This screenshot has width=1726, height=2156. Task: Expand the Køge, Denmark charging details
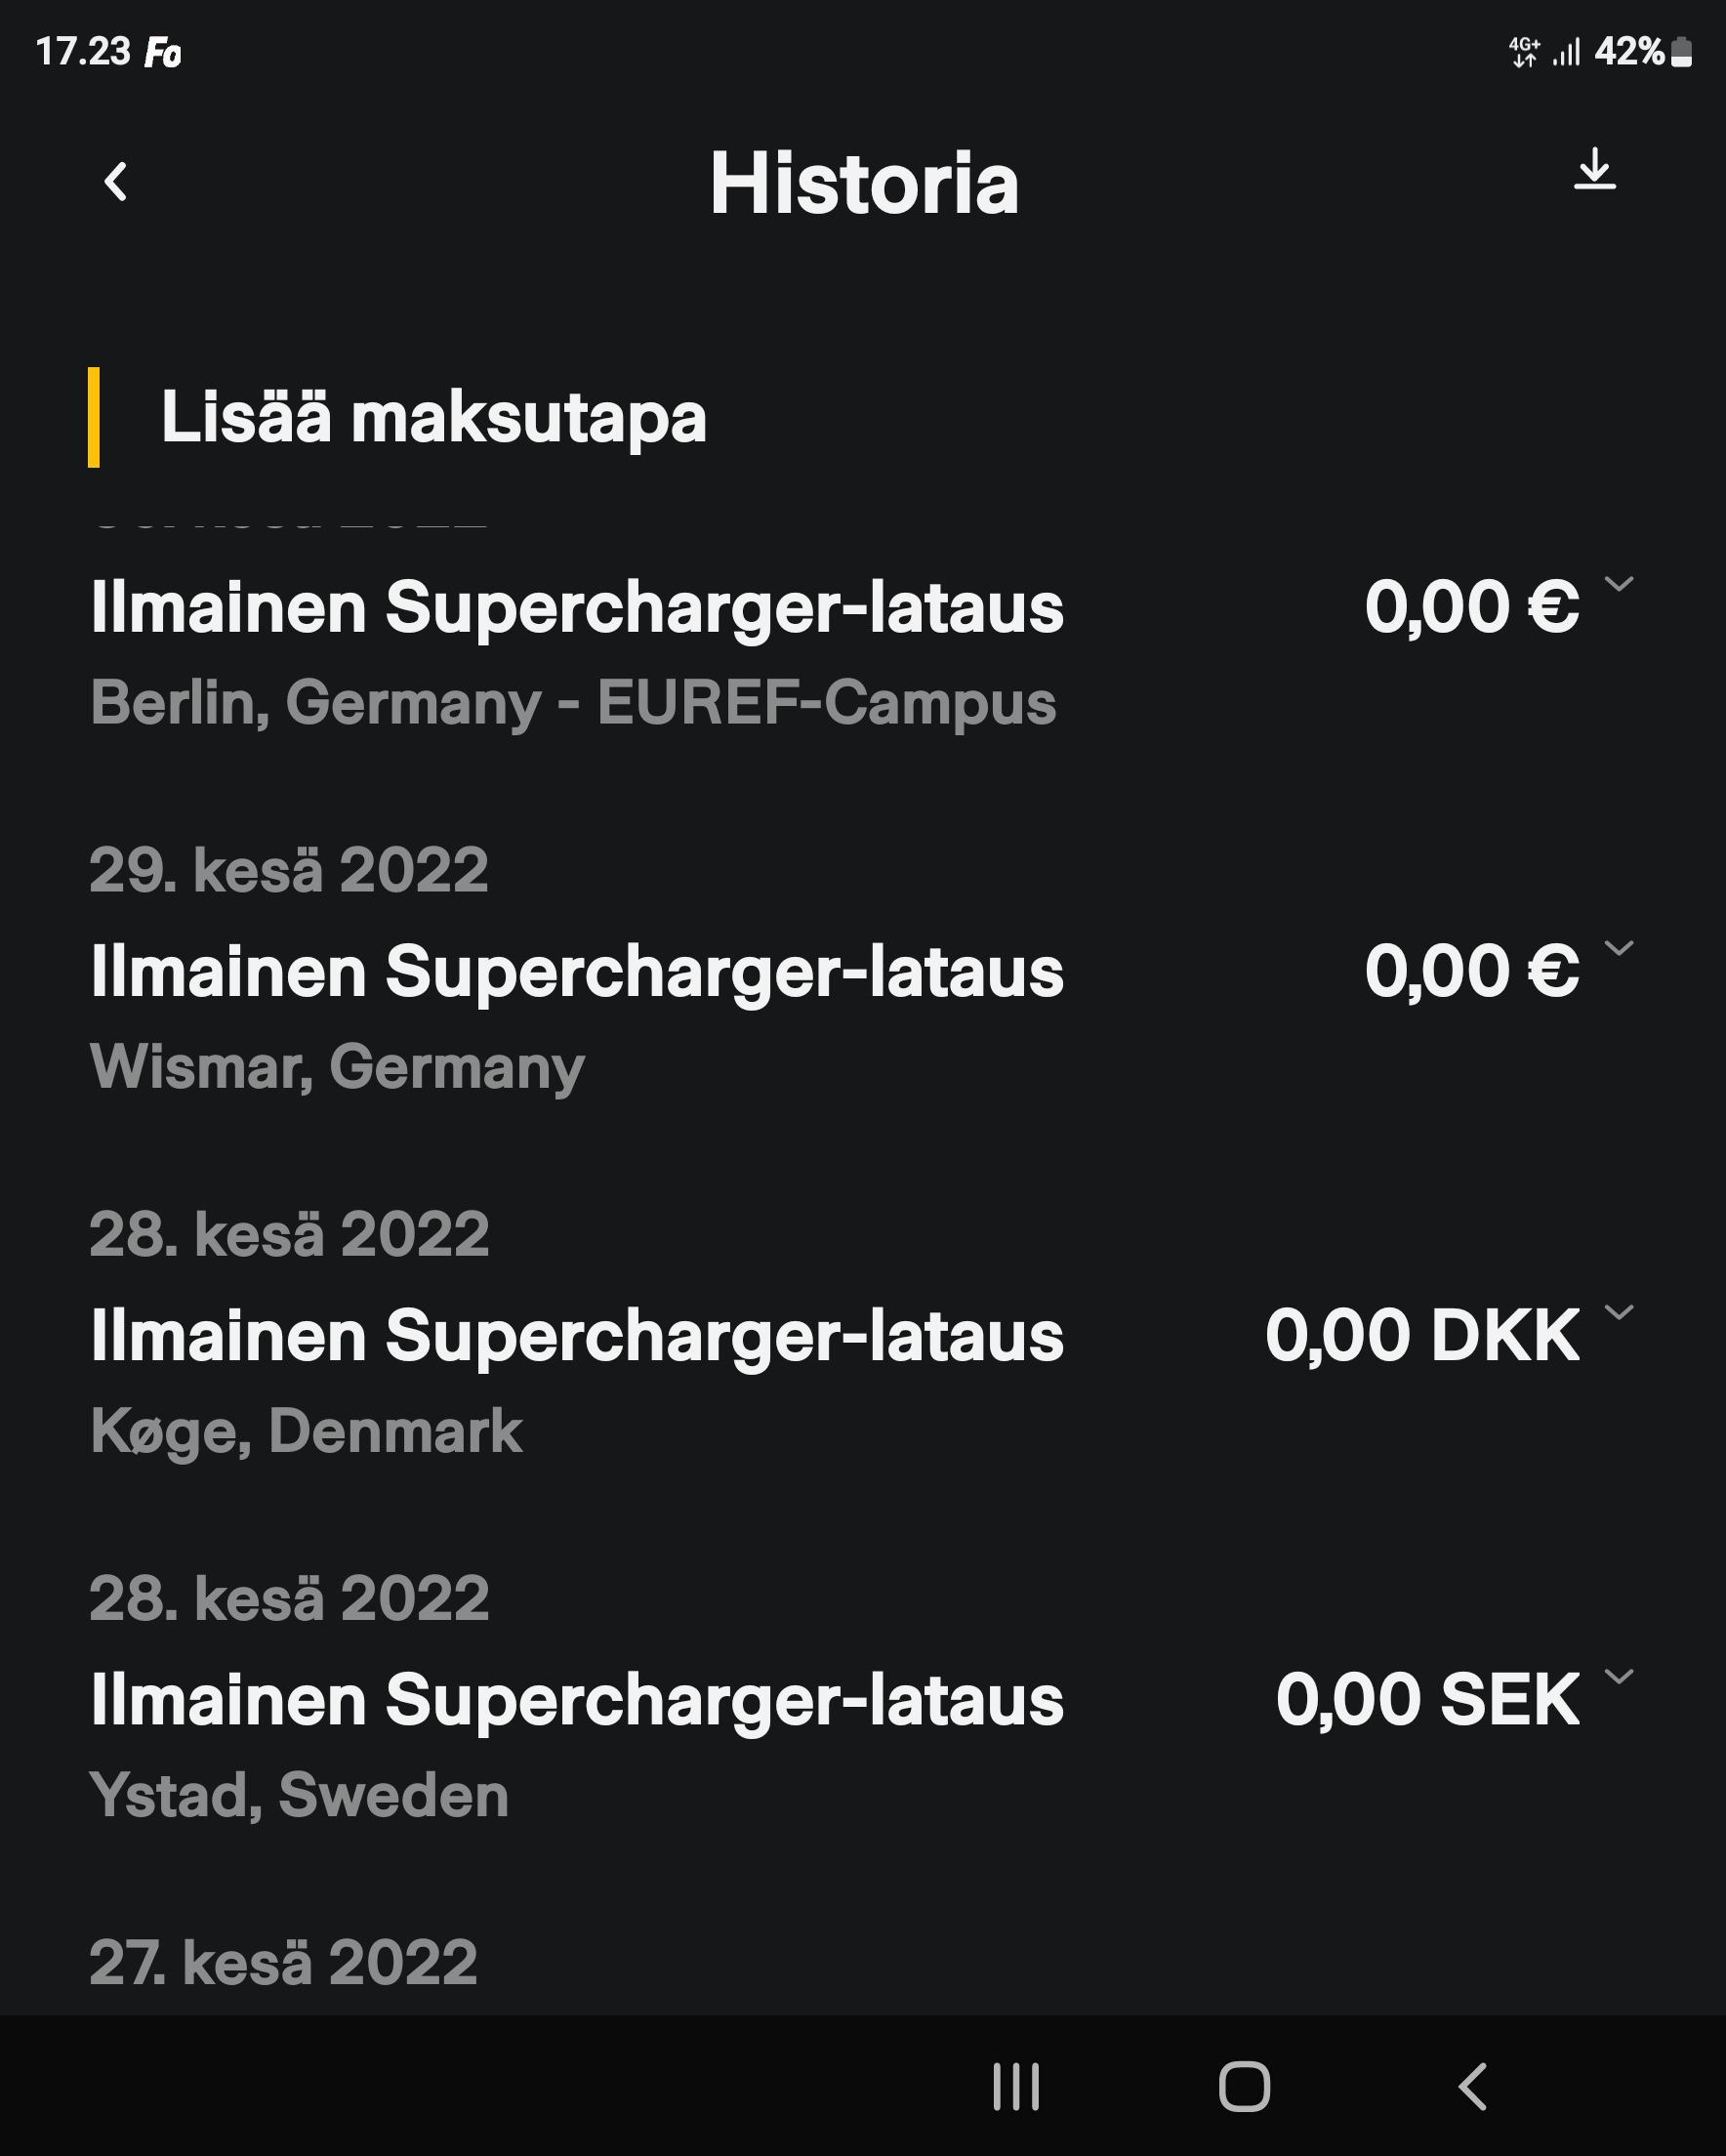tap(1619, 1312)
